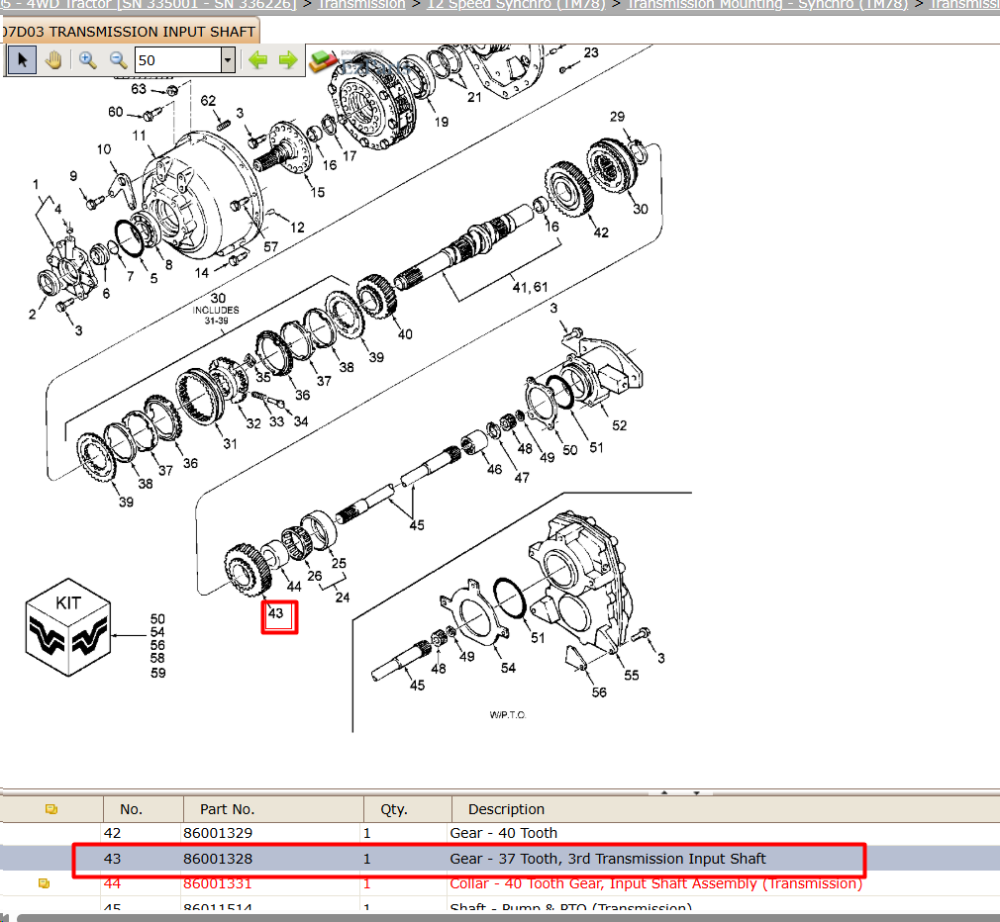Click callout number 56 in the diagram
The height and width of the screenshot is (922, 1000).
click(x=599, y=692)
